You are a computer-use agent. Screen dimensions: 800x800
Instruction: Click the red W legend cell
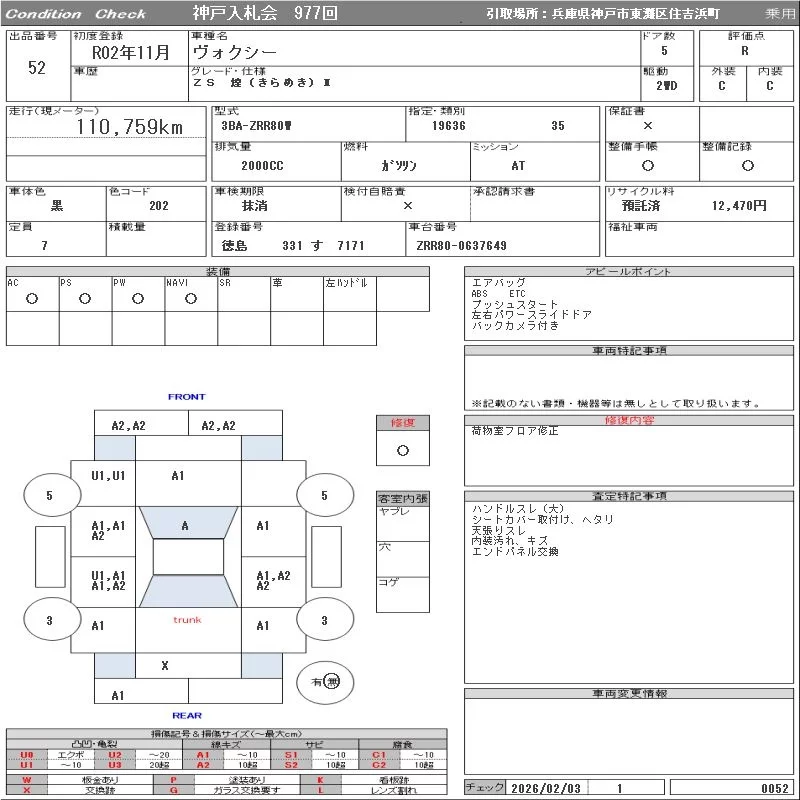click(27, 779)
